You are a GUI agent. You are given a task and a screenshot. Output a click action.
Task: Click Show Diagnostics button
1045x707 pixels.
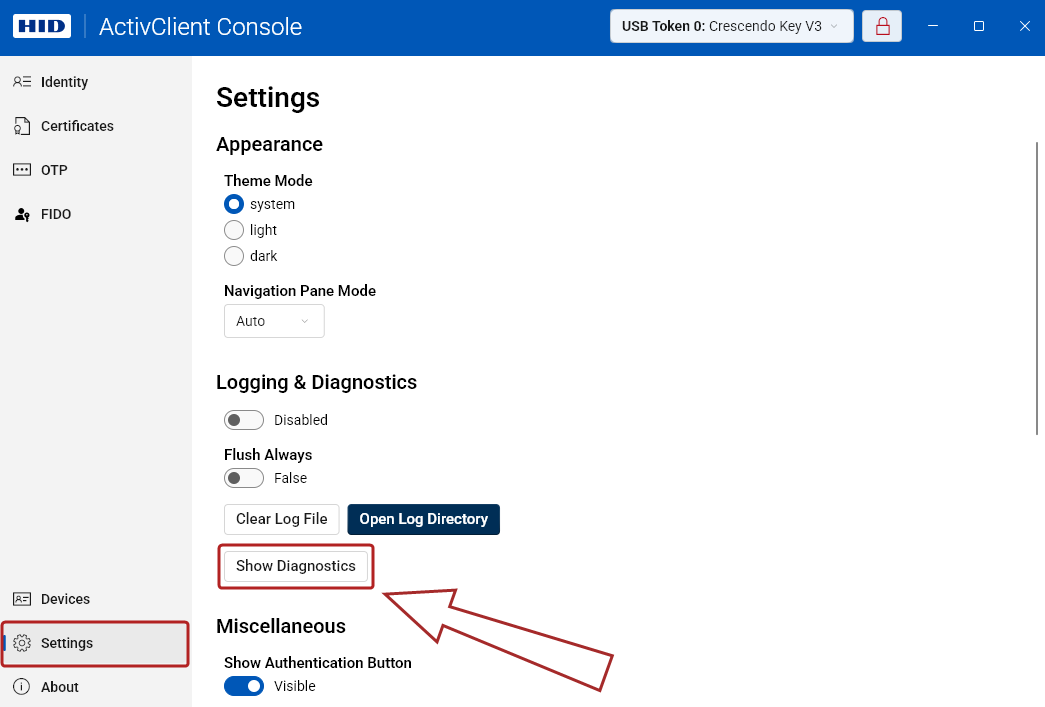point(296,566)
